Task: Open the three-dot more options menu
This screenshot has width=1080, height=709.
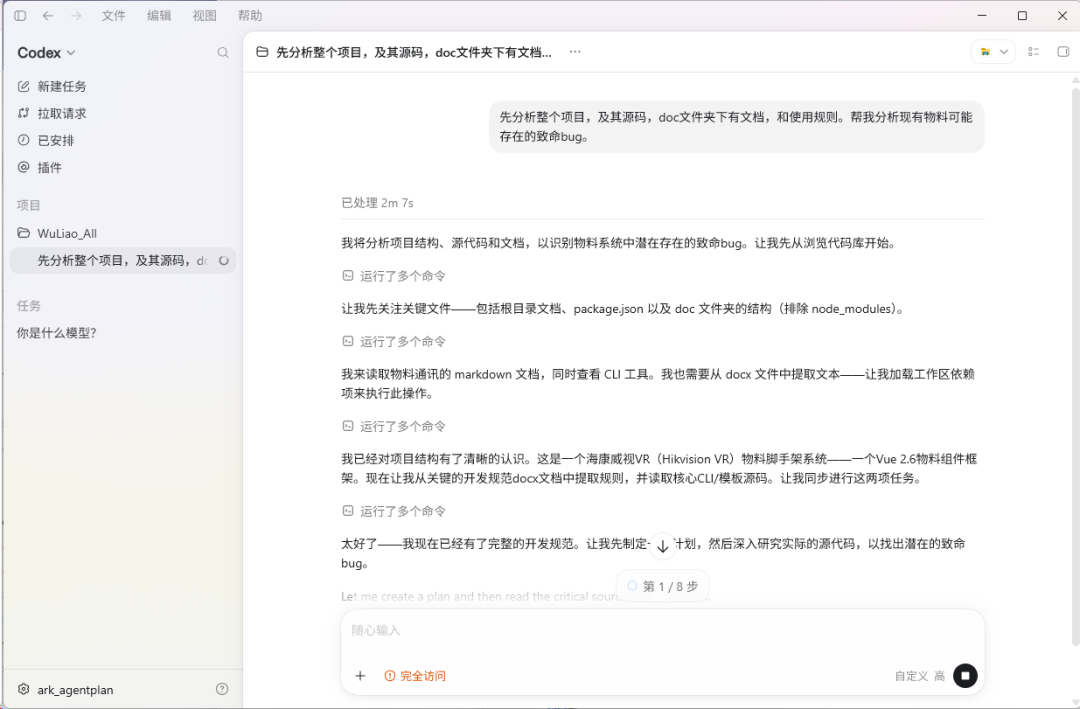Action: click(x=575, y=52)
